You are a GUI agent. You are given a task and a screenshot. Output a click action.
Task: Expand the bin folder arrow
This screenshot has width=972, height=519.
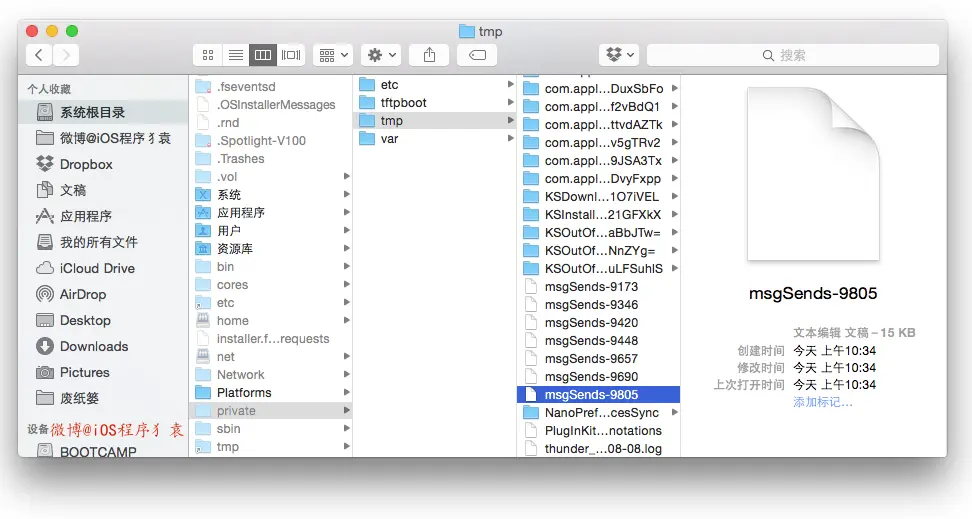[x=347, y=267]
